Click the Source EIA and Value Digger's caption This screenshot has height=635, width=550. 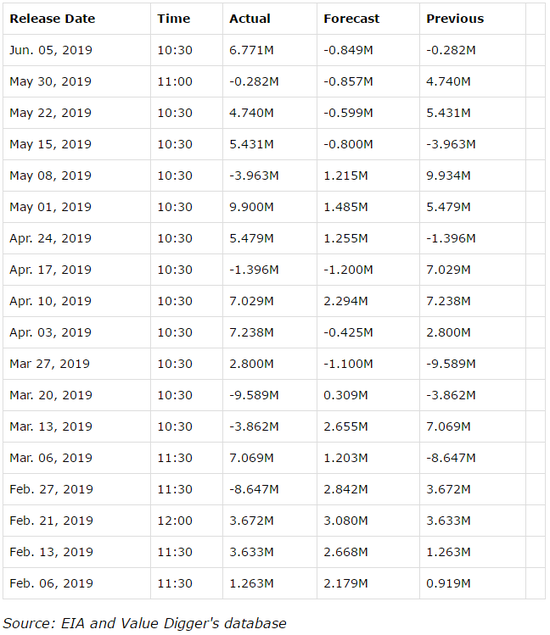[x=145, y=623]
